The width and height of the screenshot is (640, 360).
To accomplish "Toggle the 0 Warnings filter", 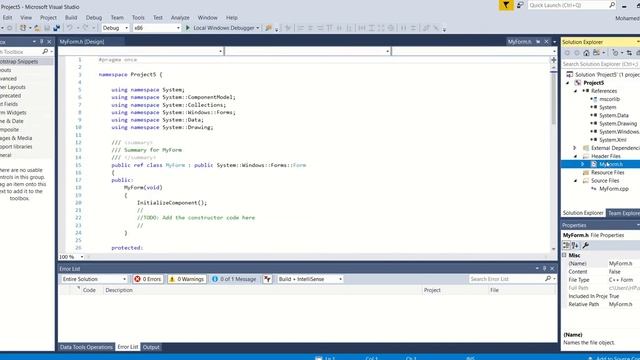I will click(187, 279).
